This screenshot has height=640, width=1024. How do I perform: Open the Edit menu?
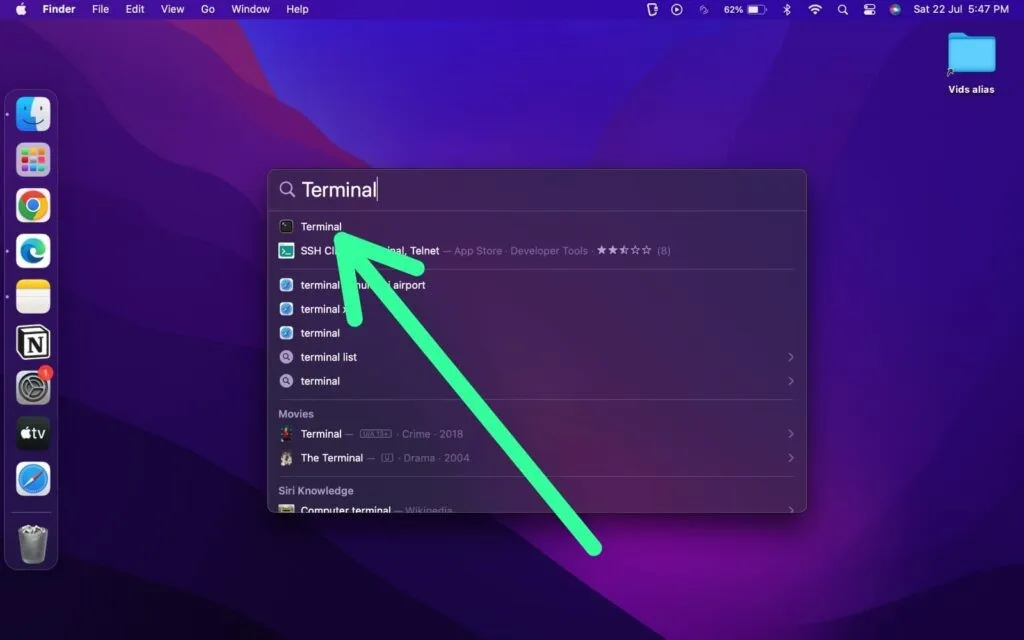tap(135, 9)
